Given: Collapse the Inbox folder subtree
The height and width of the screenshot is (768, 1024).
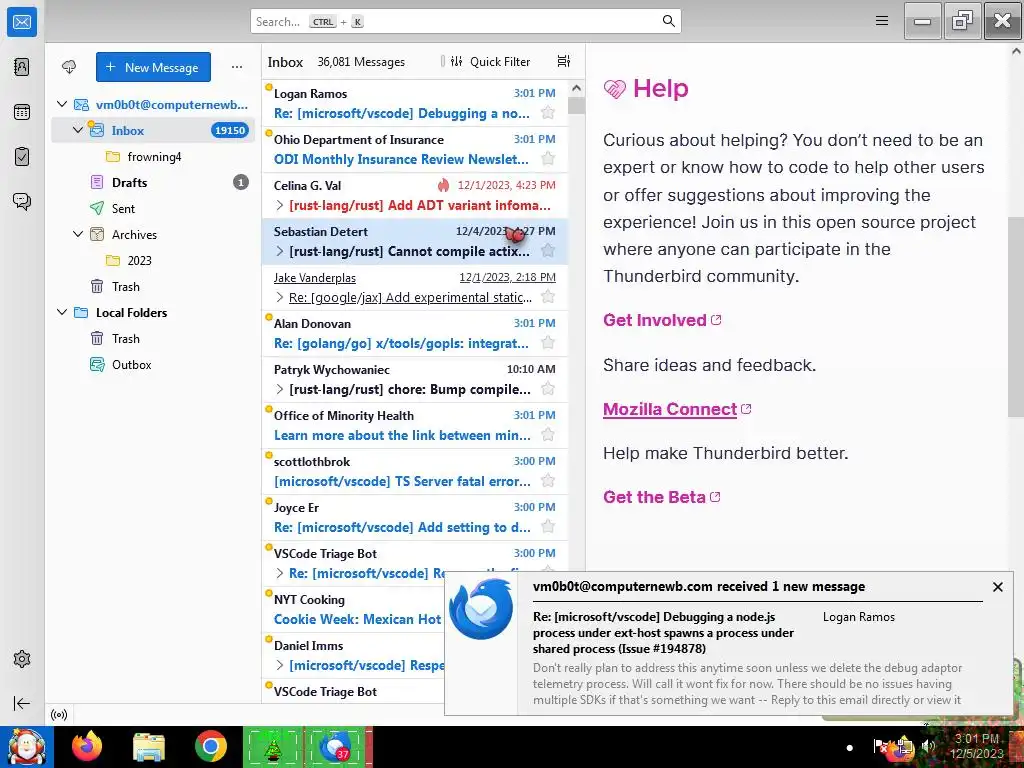Looking at the screenshot, I should point(78,130).
